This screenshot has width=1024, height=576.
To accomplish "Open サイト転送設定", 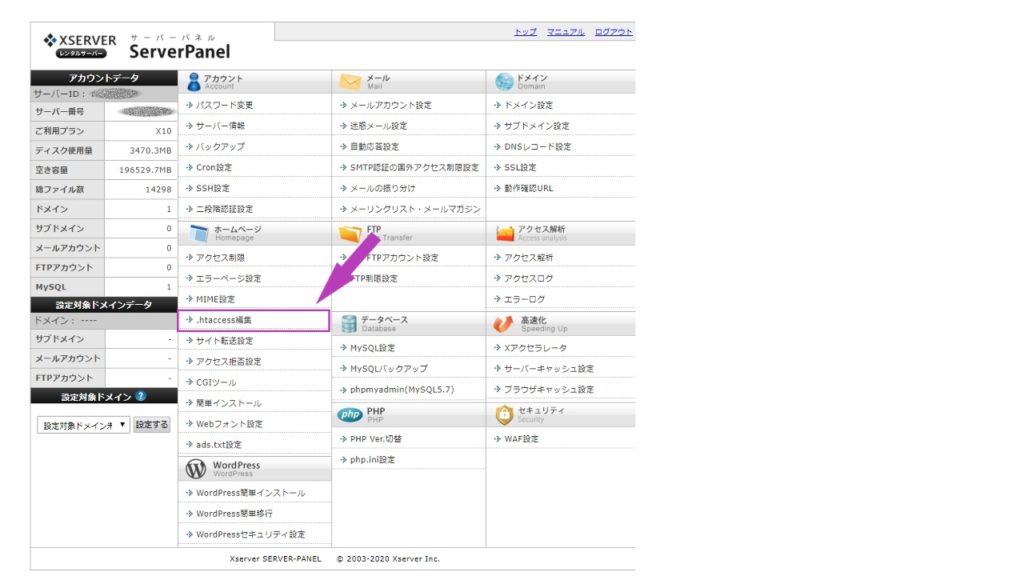I will tap(224, 341).
